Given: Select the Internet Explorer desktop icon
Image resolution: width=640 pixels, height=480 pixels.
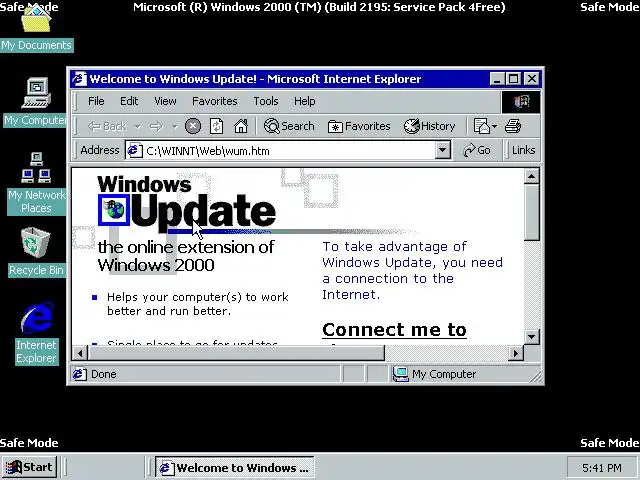Looking at the screenshot, I should pyautogui.click(x=37, y=333).
